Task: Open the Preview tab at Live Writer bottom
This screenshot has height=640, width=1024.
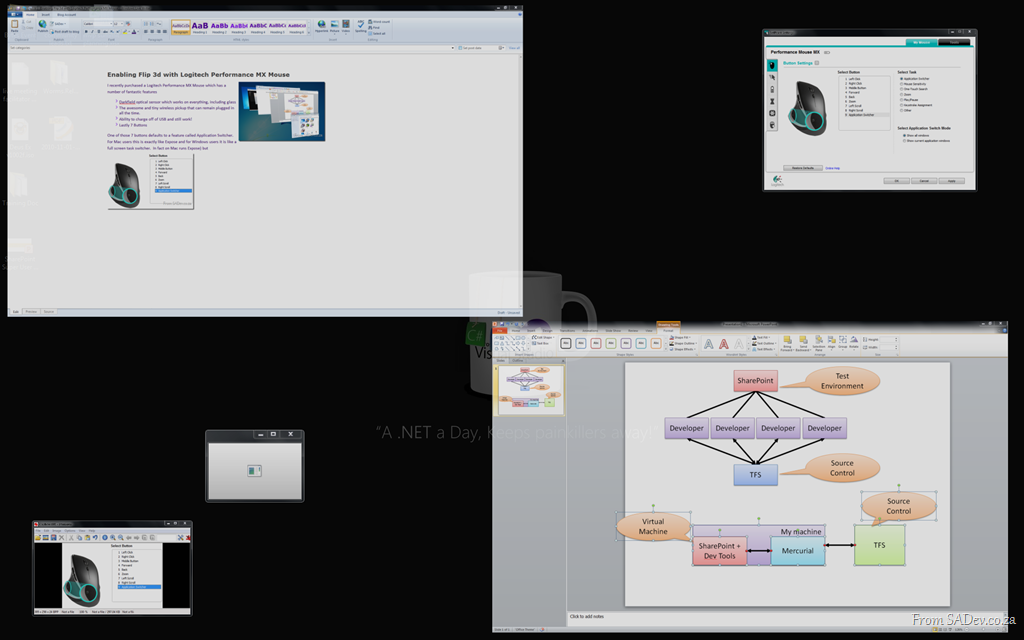Action: (31, 312)
